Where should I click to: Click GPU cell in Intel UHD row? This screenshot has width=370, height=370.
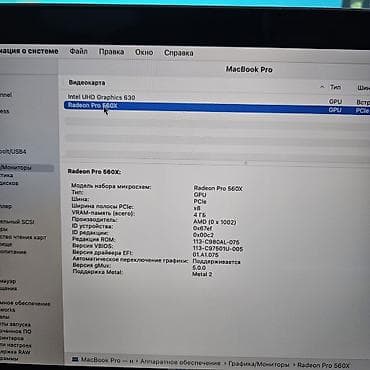[x=335, y=102]
